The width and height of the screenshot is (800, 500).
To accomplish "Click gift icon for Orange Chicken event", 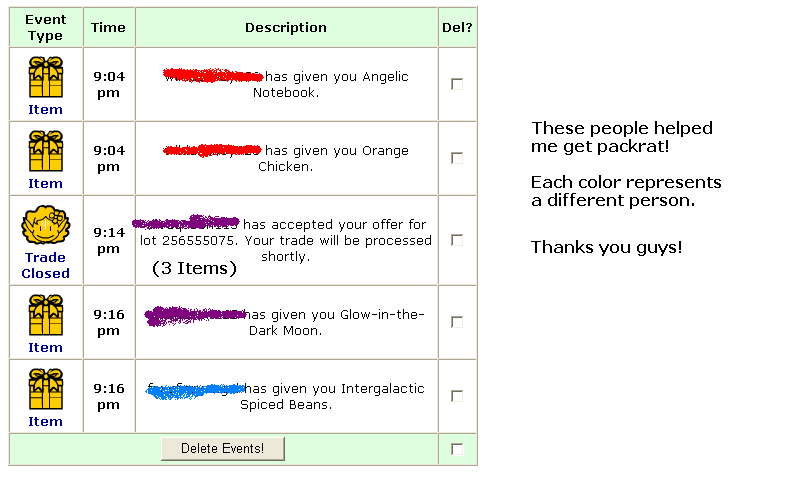I will tap(46, 151).
